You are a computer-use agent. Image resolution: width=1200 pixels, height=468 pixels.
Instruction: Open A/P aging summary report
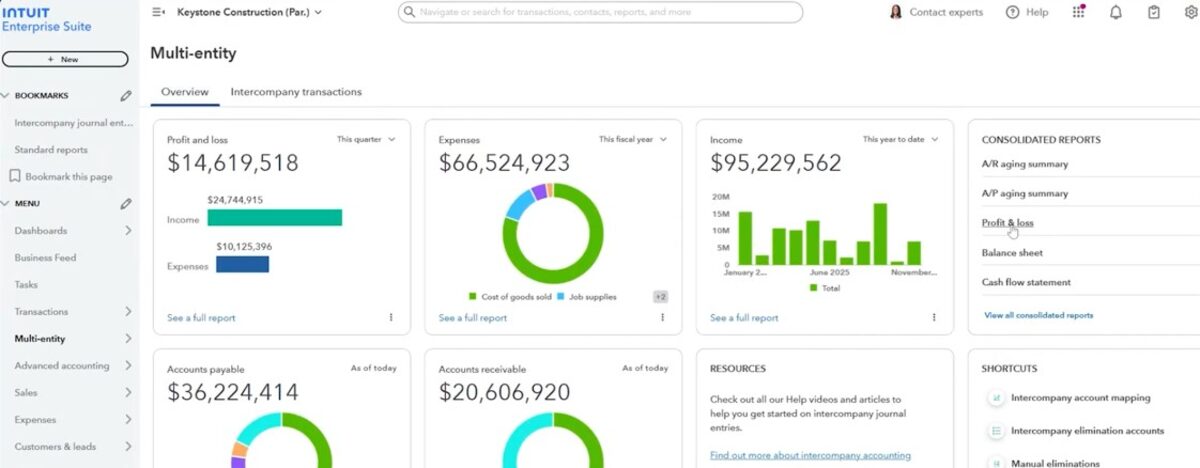click(1025, 194)
